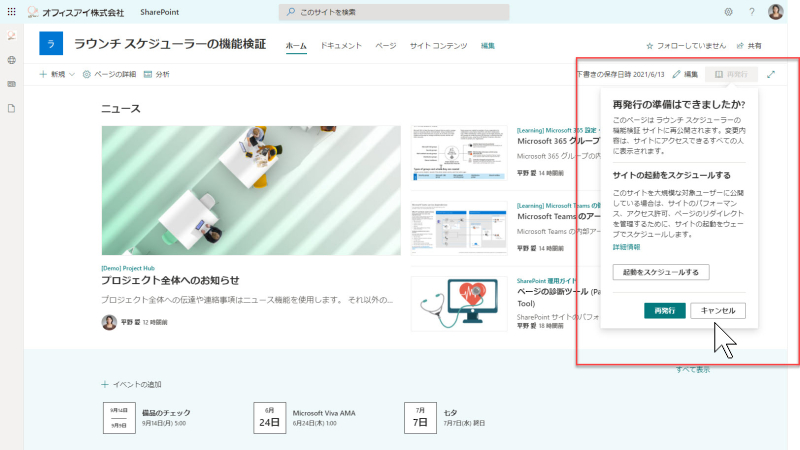Click the globe icon in left sidebar
Viewport: 800px width, 450px height.
click(11, 60)
